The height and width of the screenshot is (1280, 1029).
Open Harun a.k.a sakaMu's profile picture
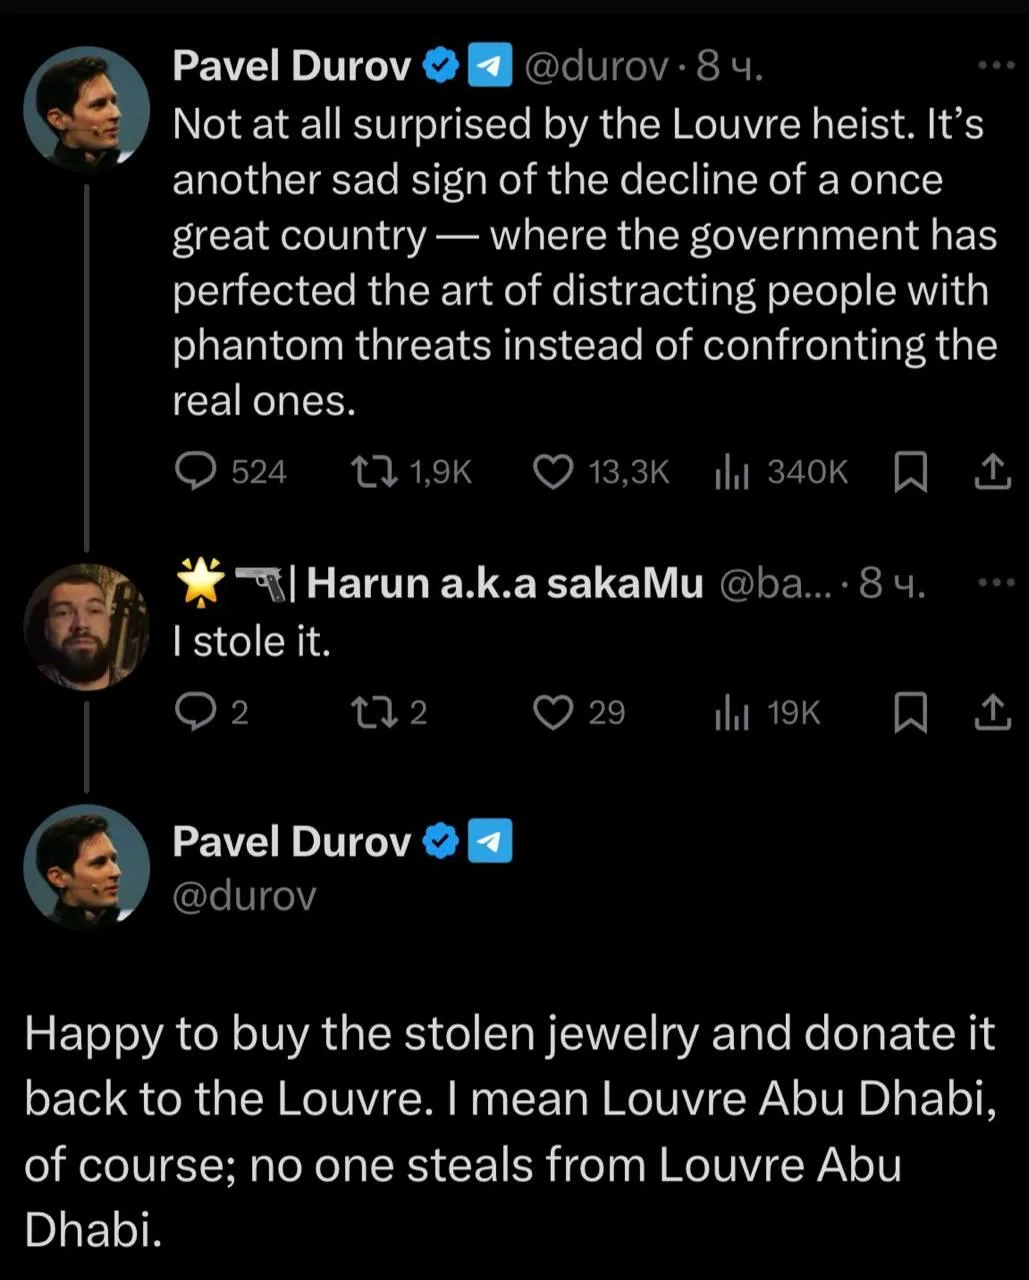(x=85, y=626)
